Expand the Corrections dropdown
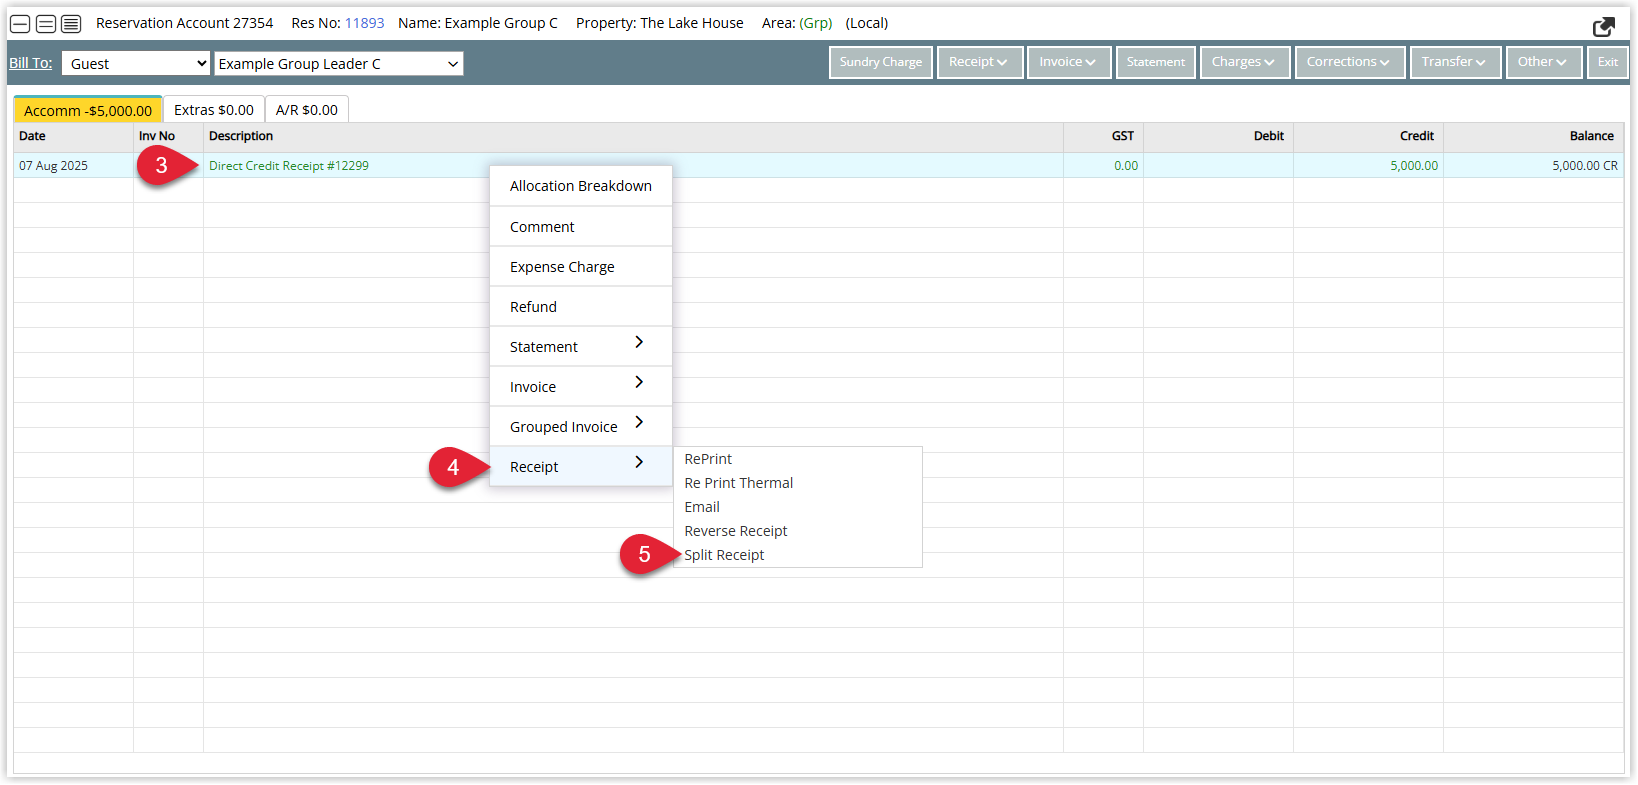This screenshot has height=785, width=1638. click(1349, 62)
